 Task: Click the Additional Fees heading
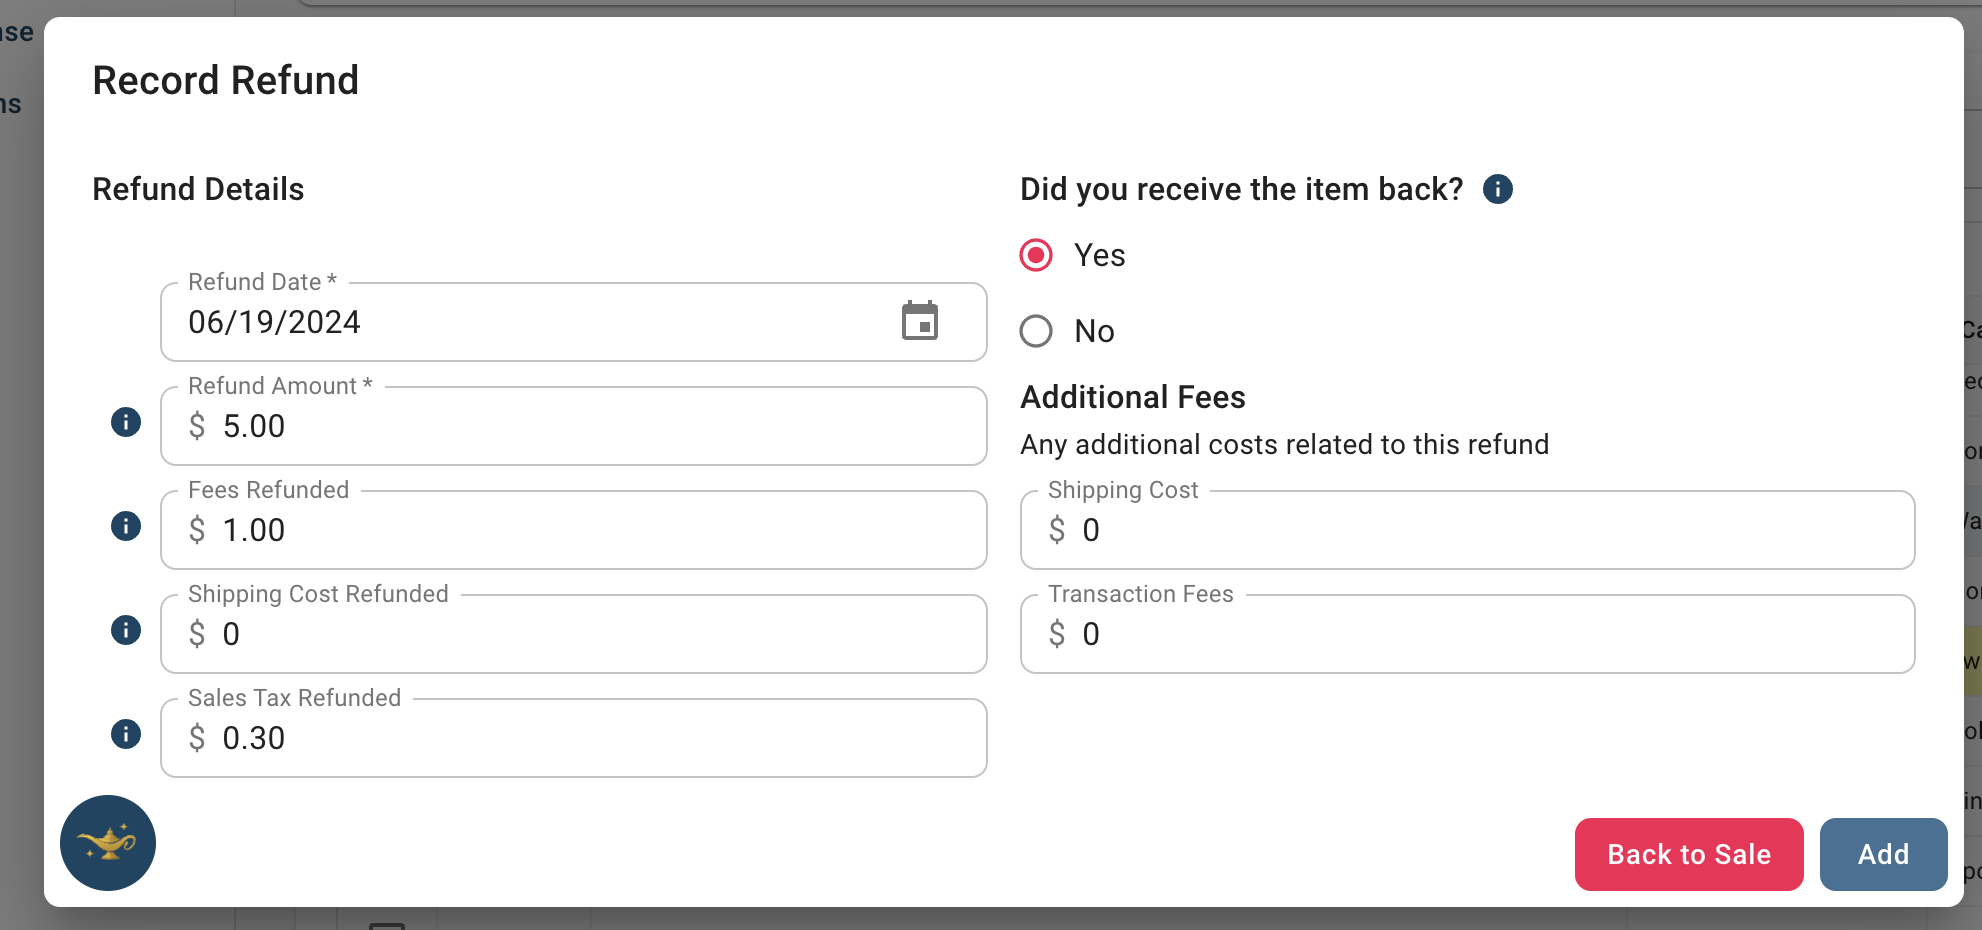pos(1133,397)
